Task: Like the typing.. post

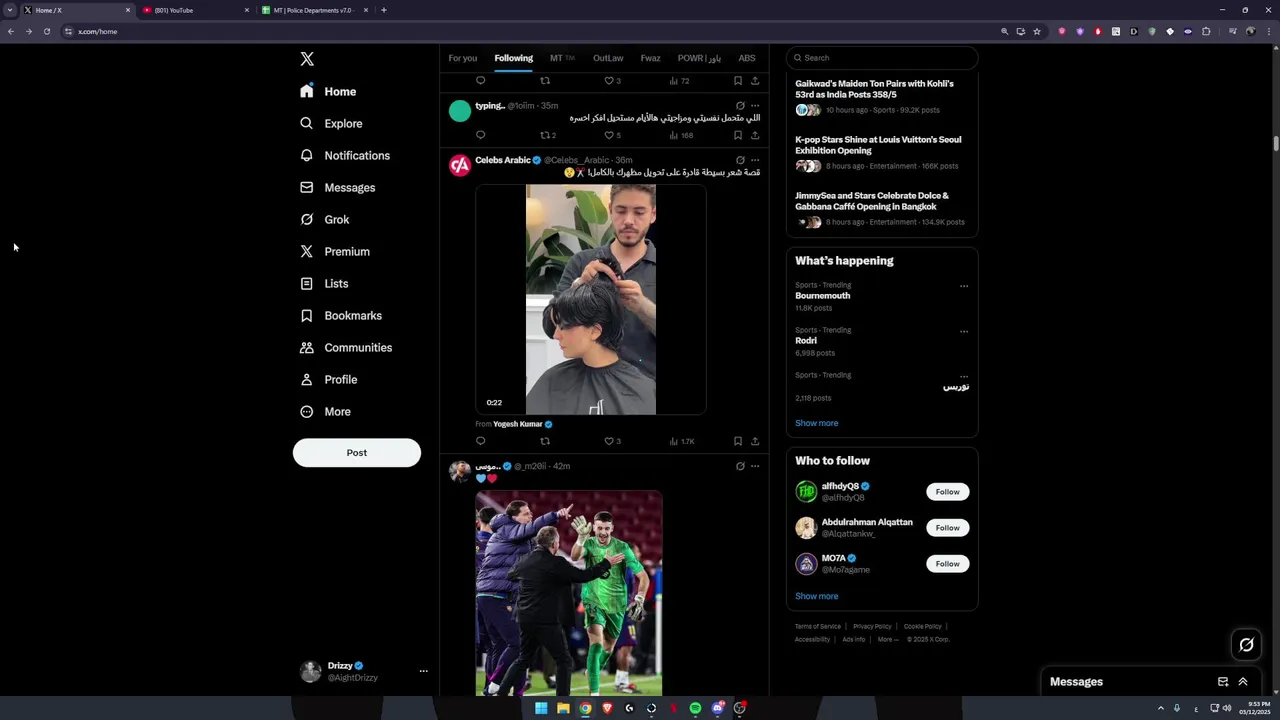Action: point(612,135)
